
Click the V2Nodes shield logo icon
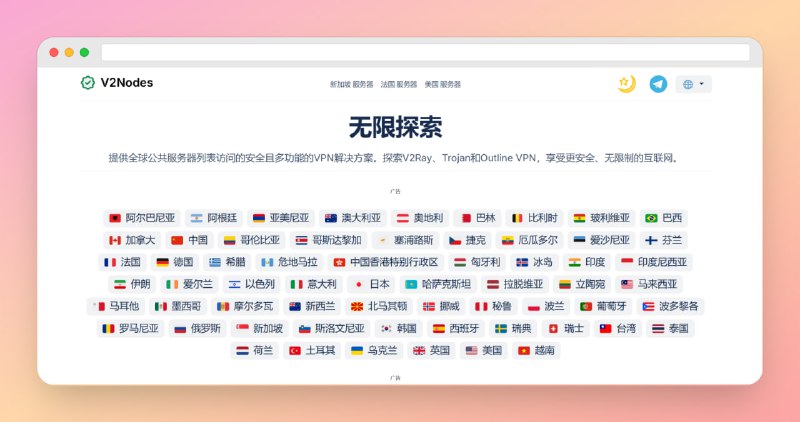coord(88,83)
